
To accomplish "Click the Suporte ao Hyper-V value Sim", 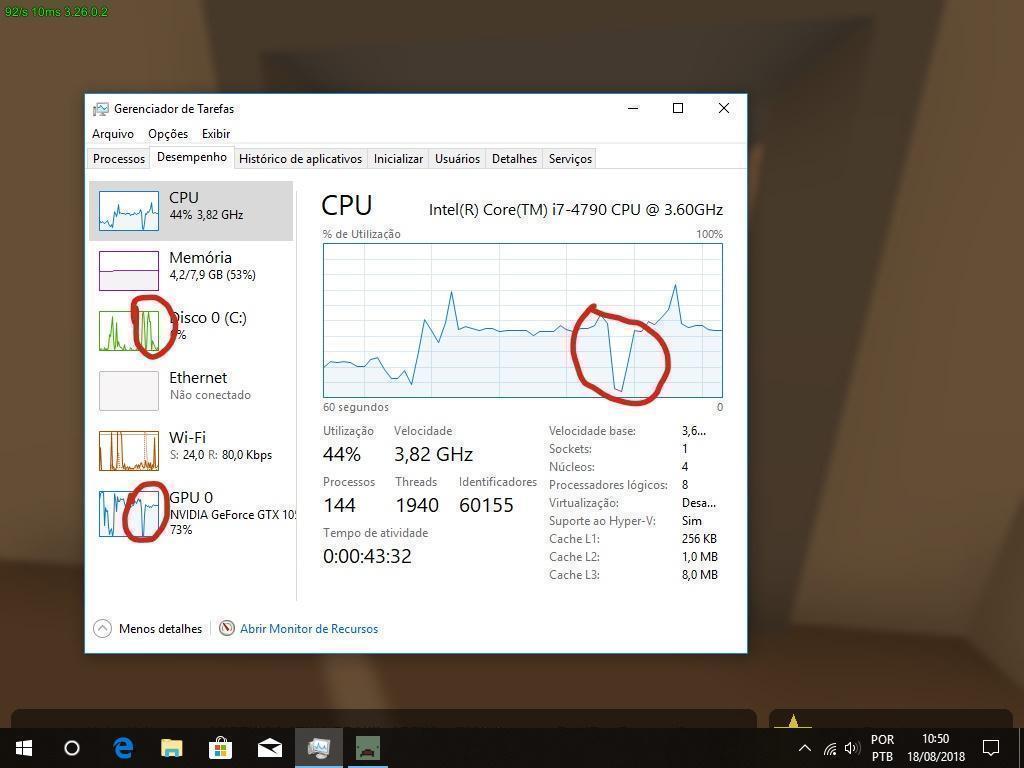I will tap(692, 521).
